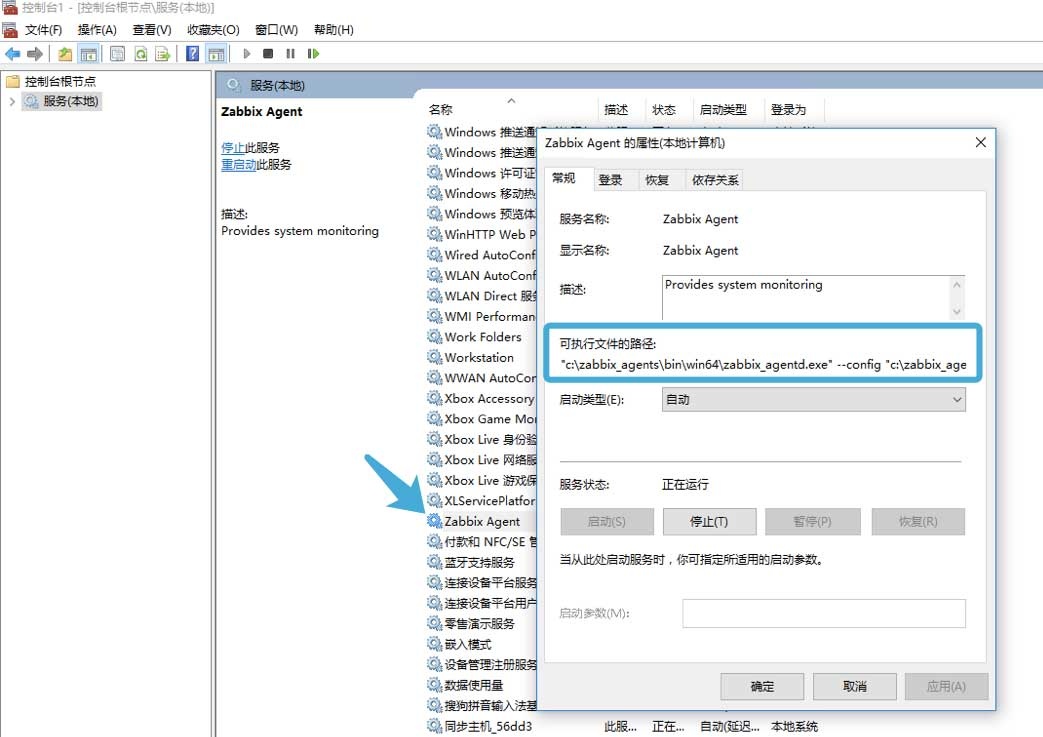Open the 窗口(W) menu
The image size is (1043, 737).
point(276,30)
